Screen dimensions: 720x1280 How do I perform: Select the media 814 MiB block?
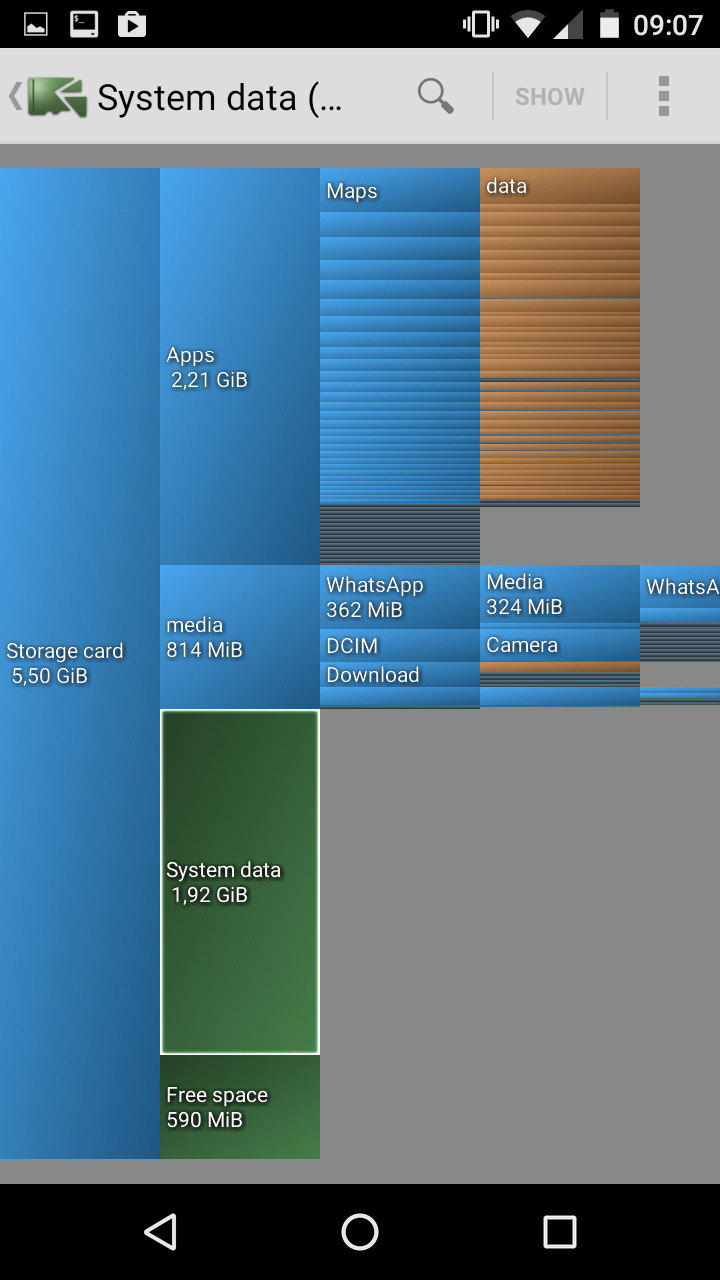click(x=240, y=637)
